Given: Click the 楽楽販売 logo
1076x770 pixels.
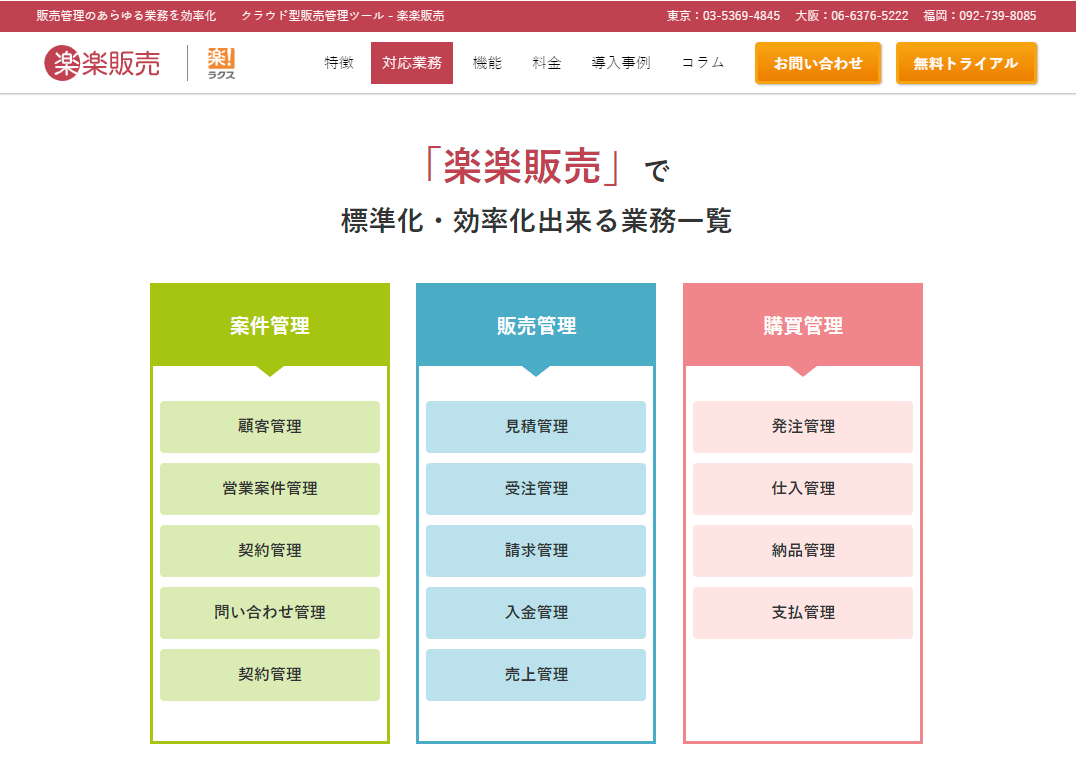Looking at the screenshot, I should (102, 63).
